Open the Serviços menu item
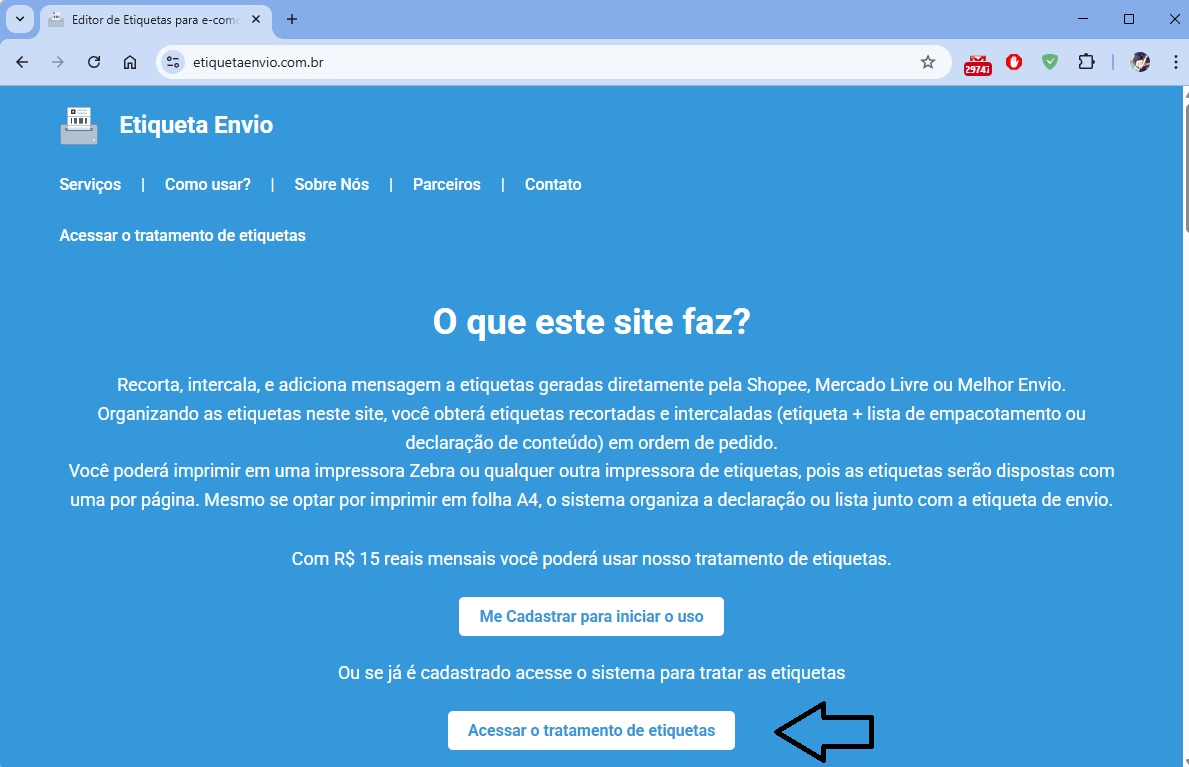1189x767 pixels. coord(90,184)
